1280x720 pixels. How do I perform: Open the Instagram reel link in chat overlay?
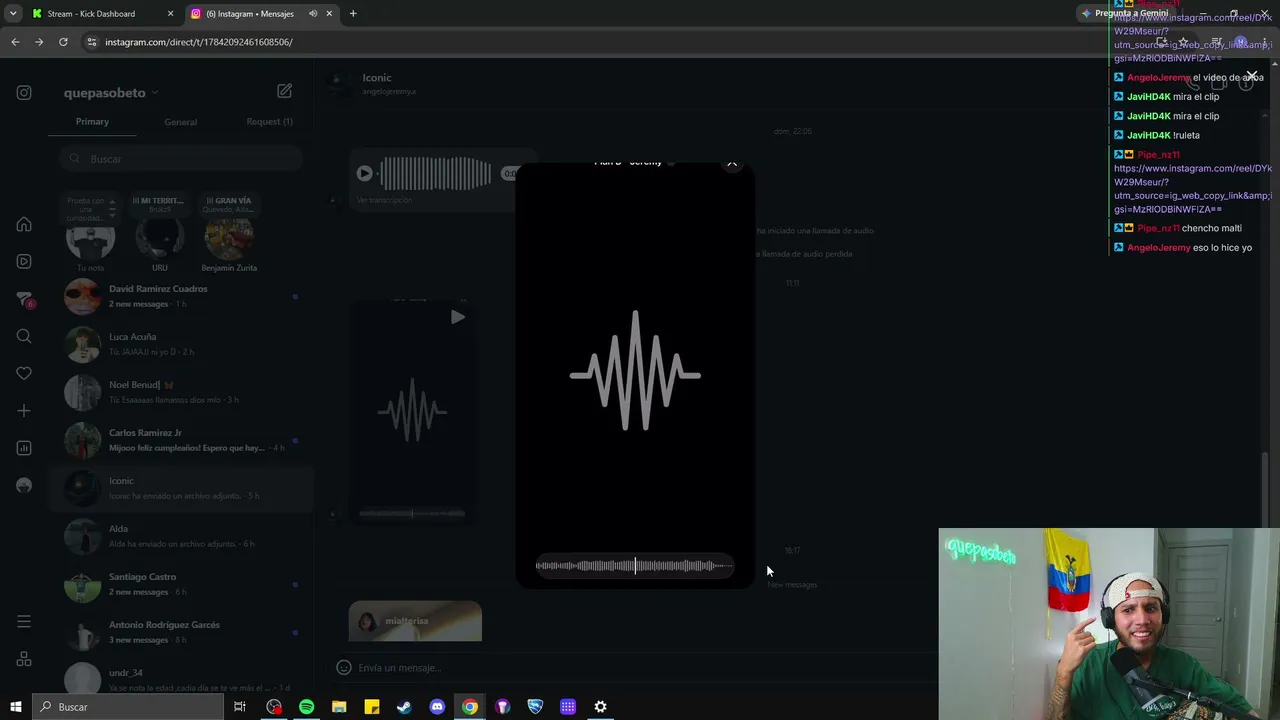click(x=1193, y=189)
